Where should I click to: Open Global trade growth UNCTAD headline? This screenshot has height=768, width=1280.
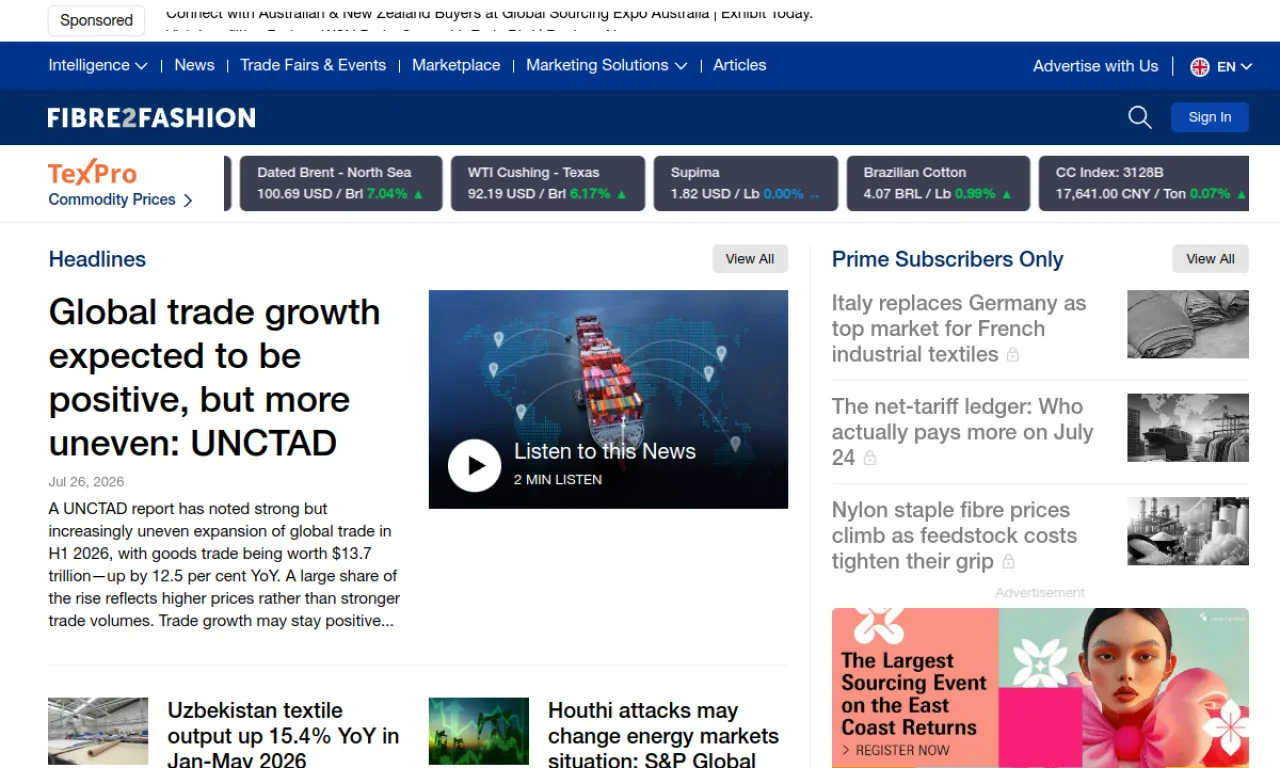[x=214, y=377]
